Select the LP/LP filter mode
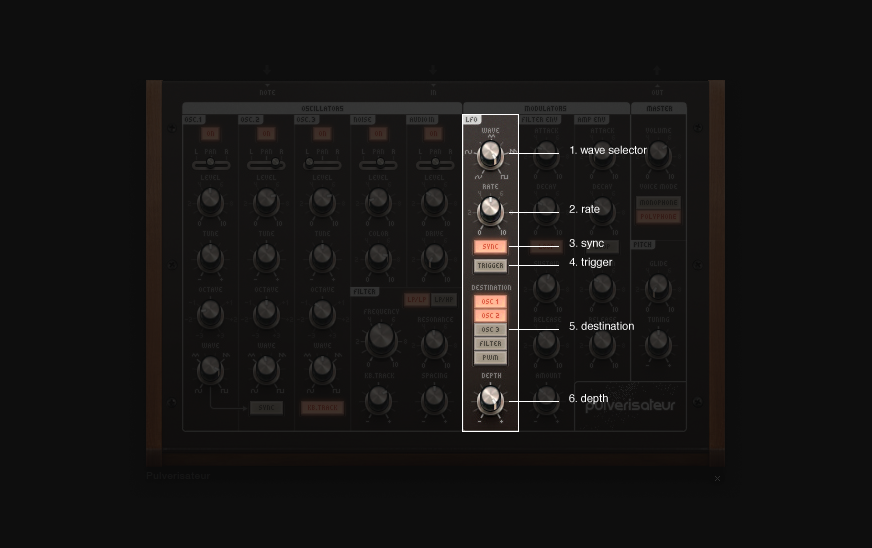Image resolution: width=872 pixels, height=548 pixels. pos(417,300)
